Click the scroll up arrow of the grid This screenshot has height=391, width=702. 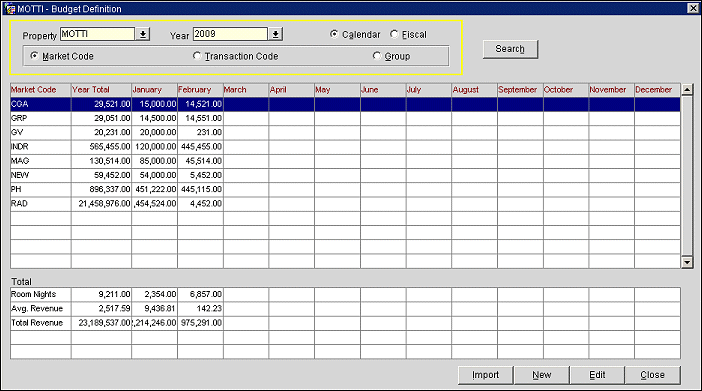pos(687,90)
